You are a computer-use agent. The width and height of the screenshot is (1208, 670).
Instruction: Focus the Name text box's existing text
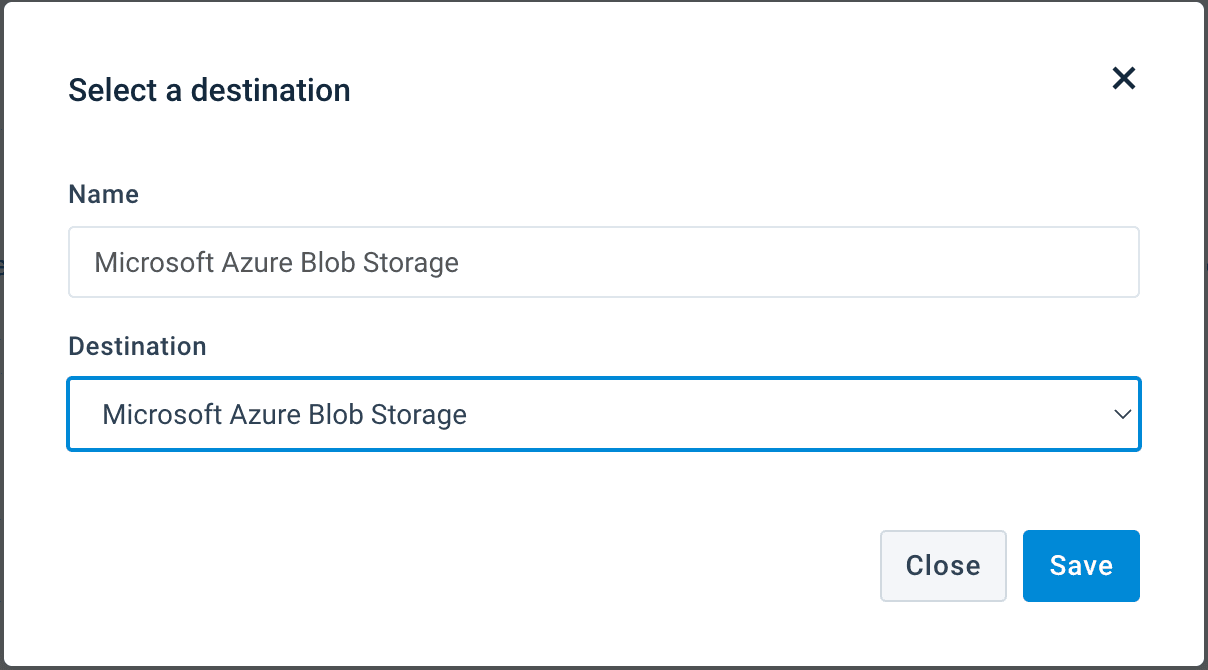[276, 262]
